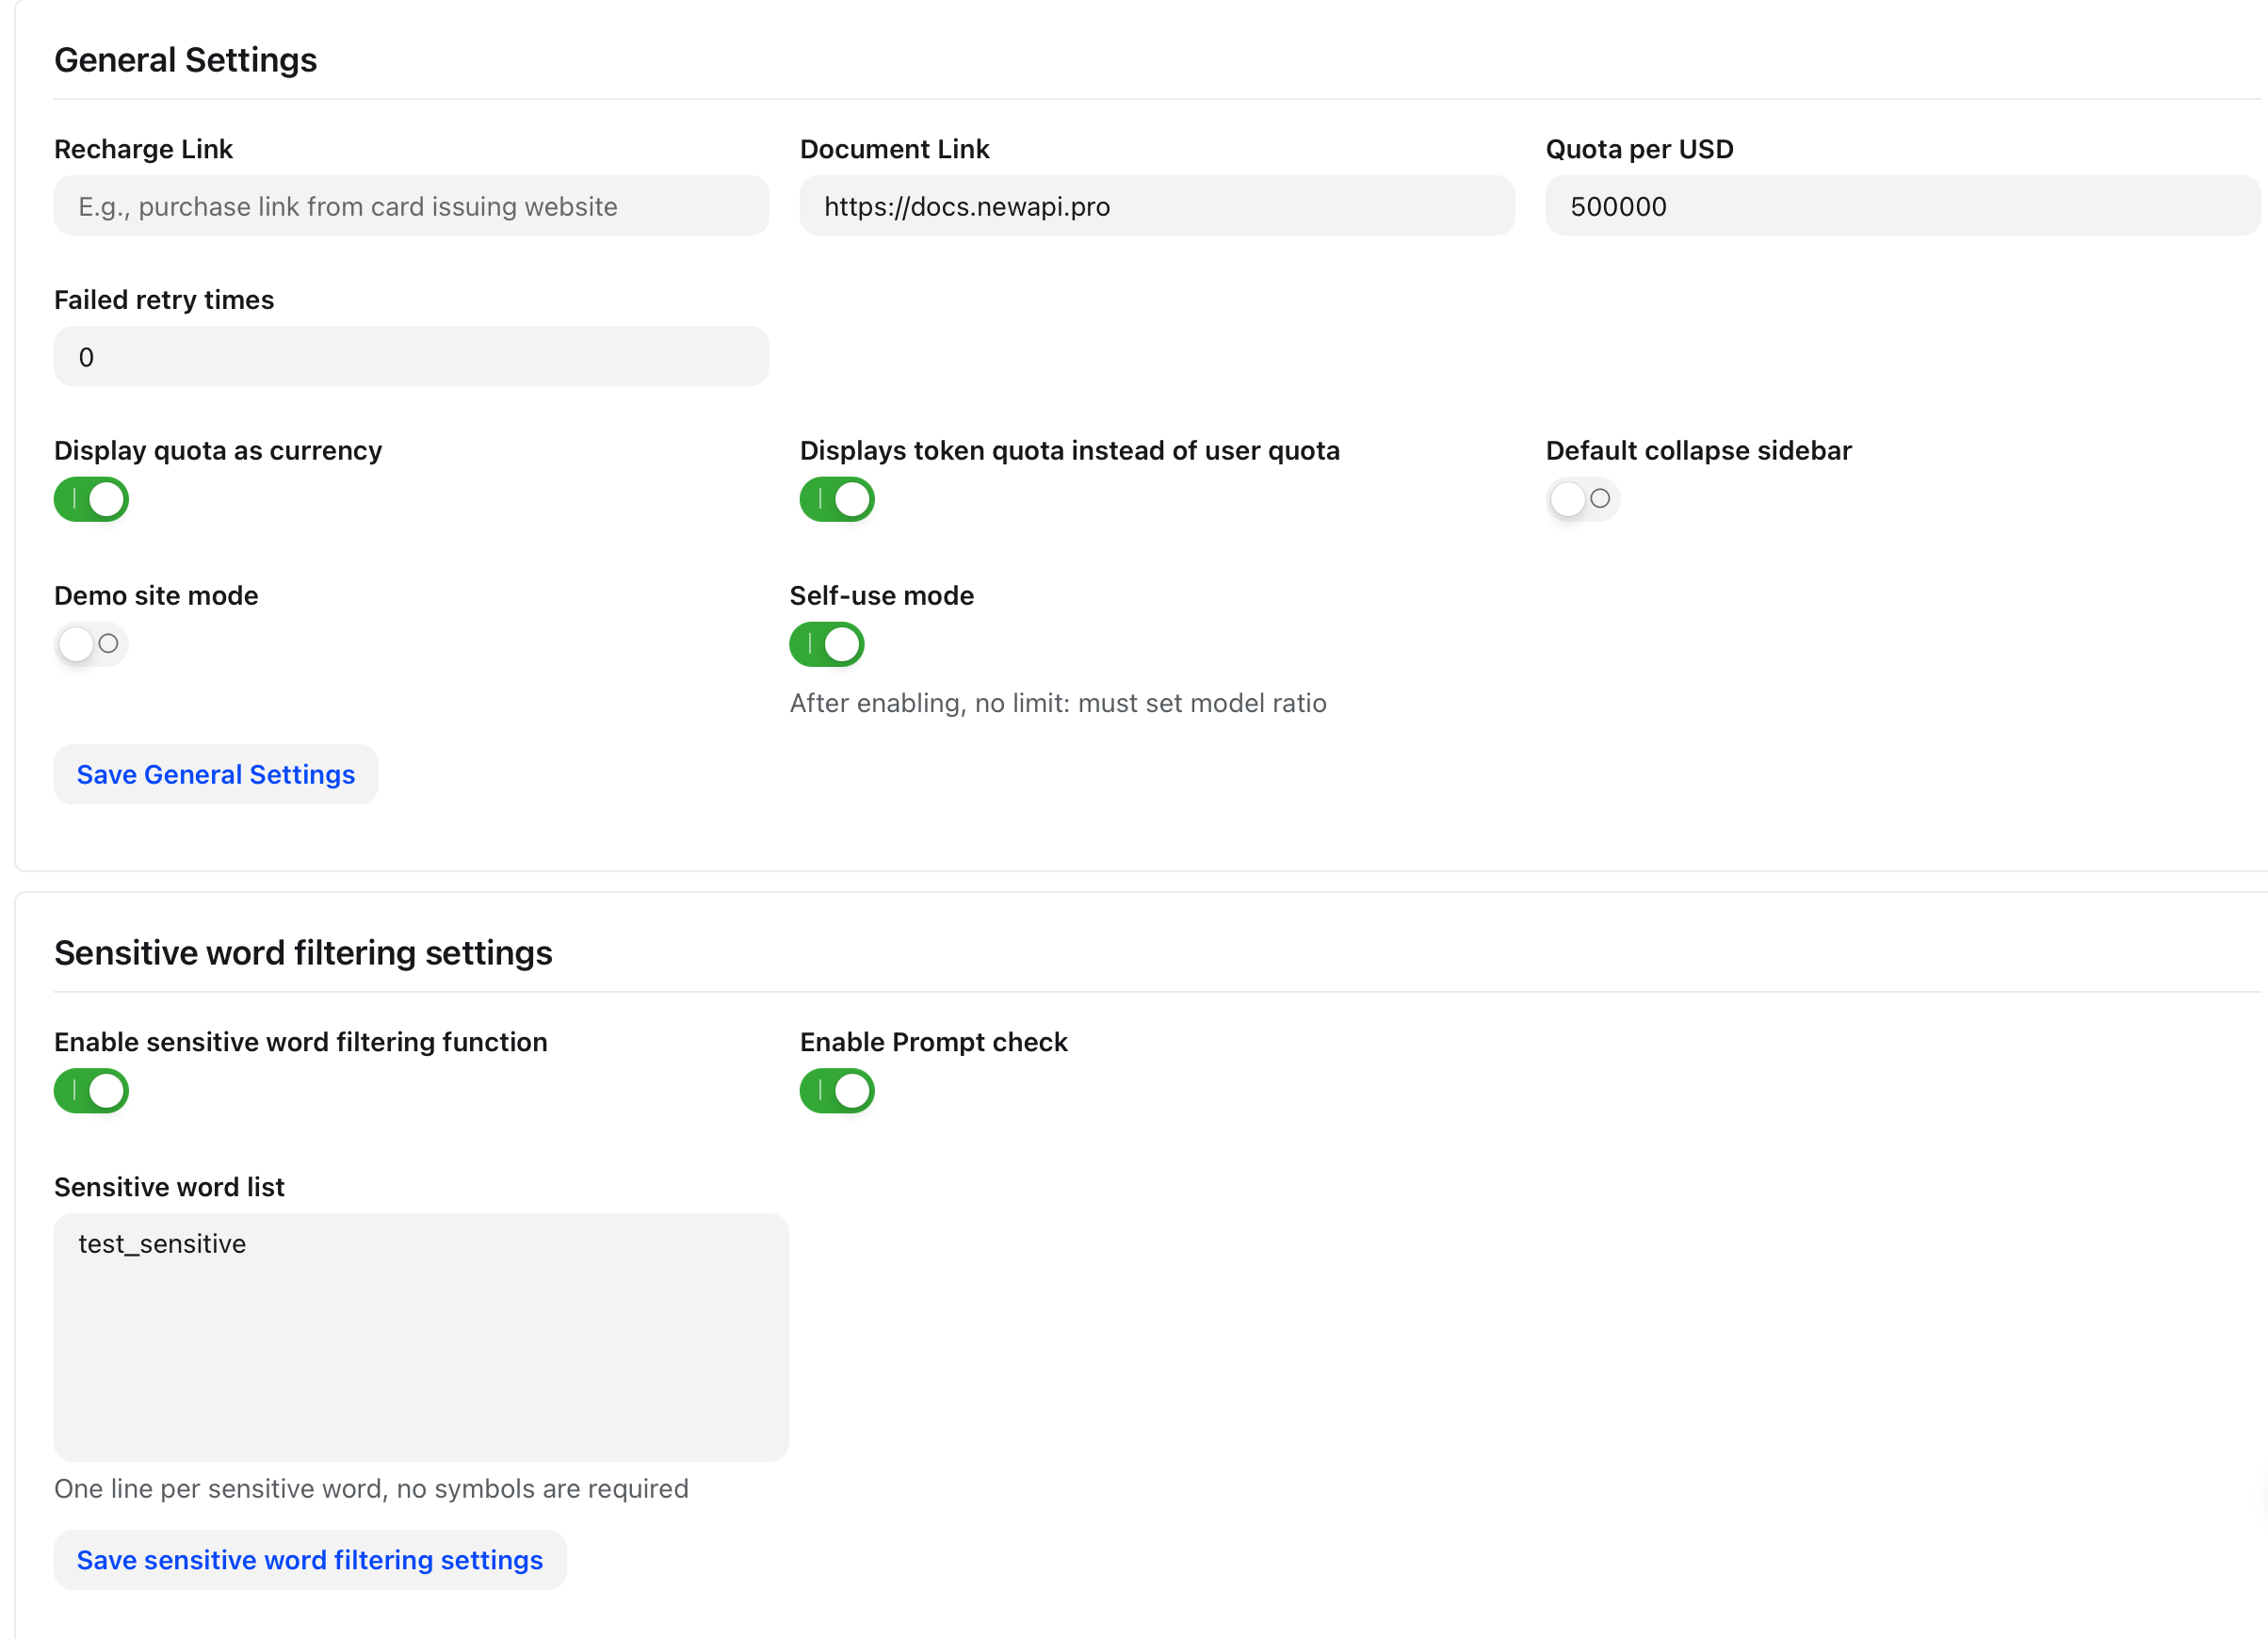Save sensitive word filtering settings
Image resolution: width=2268 pixels, height=1639 pixels.
[x=310, y=1560]
